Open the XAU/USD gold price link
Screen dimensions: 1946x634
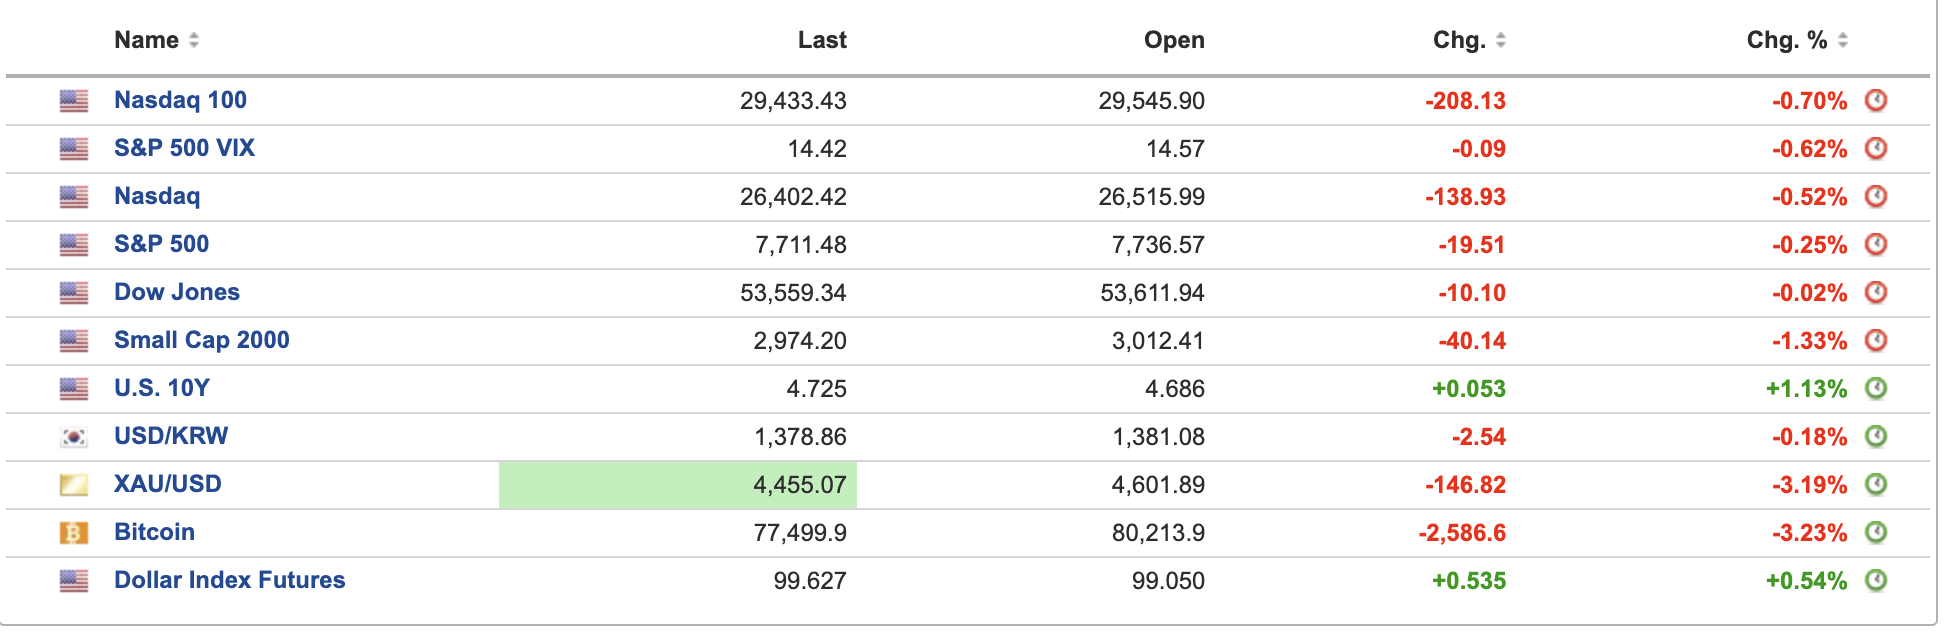pyautogui.click(x=168, y=484)
